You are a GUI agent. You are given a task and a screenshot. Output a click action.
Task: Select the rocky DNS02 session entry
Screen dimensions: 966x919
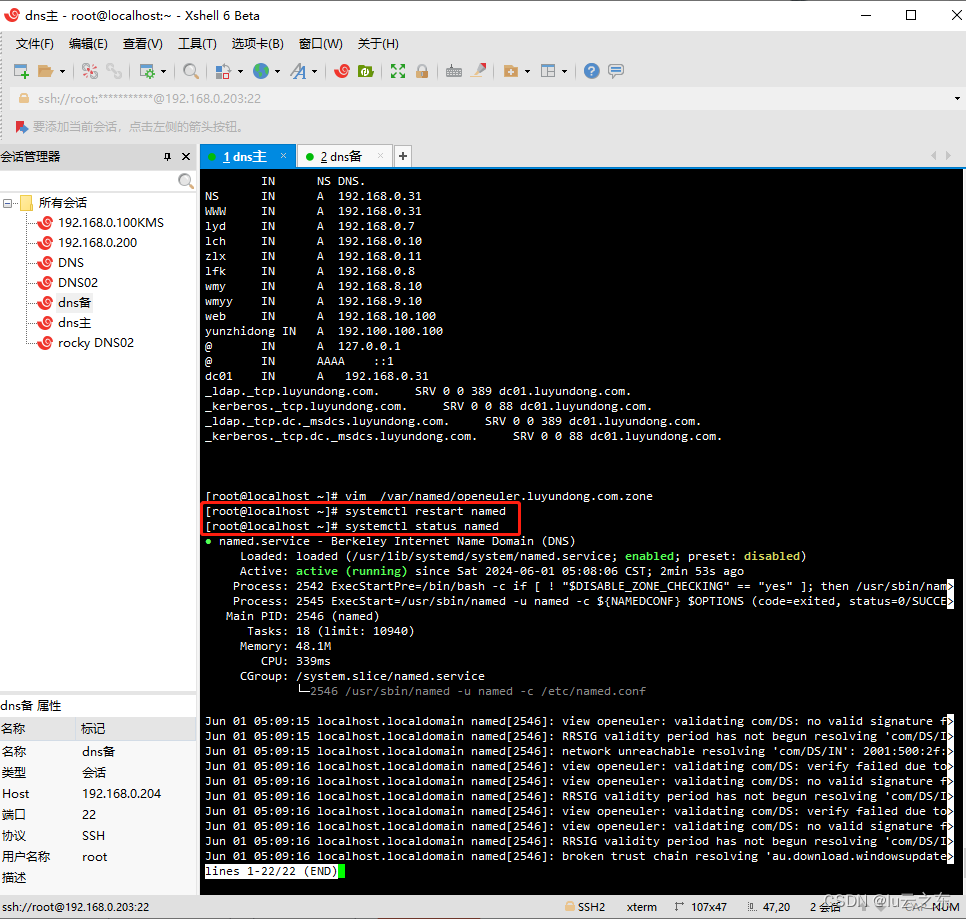(x=97, y=342)
